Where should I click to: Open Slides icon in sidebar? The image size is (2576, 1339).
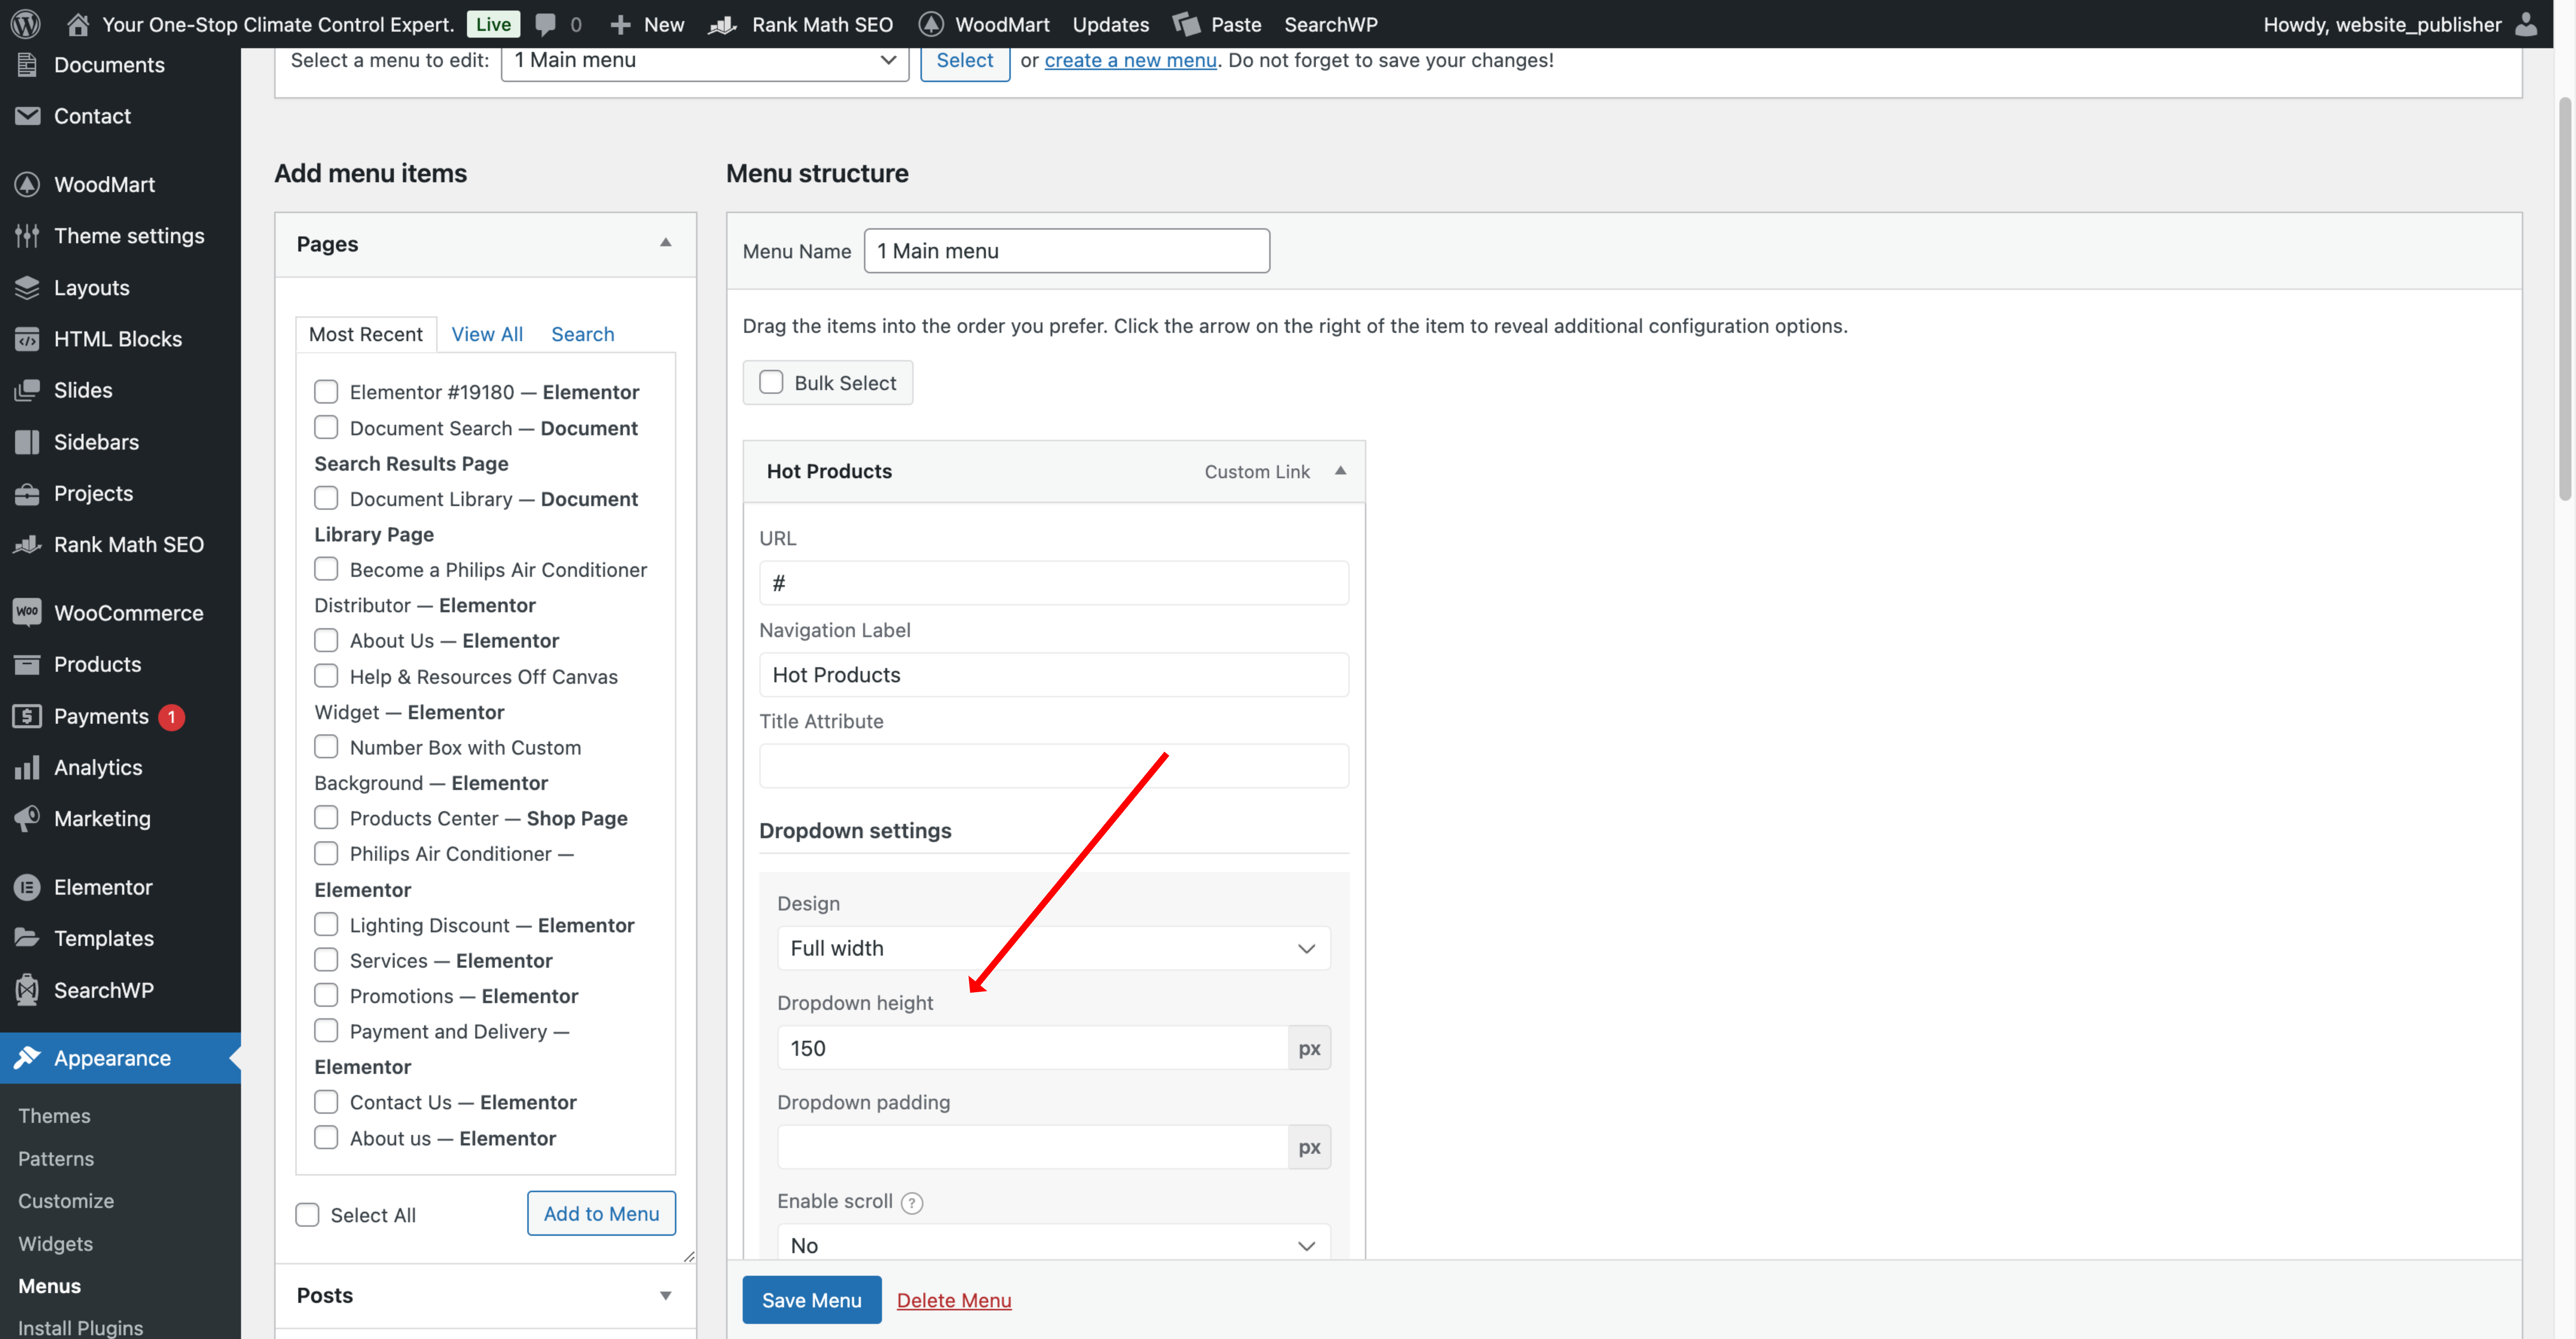tap(27, 390)
